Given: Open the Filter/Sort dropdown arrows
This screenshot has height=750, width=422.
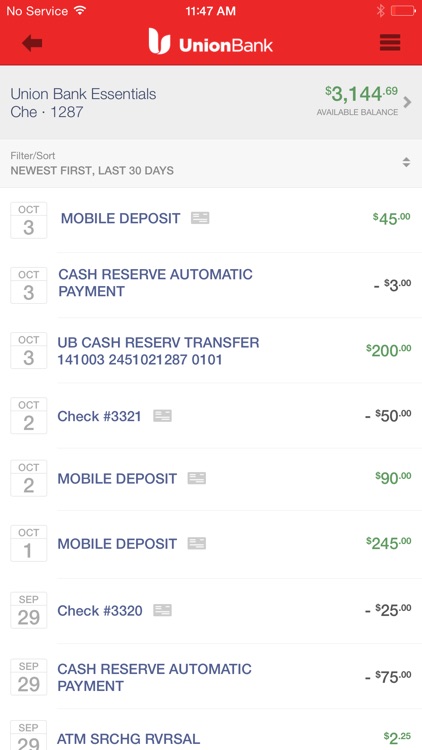Looking at the screenshot, I should point(406,162).
